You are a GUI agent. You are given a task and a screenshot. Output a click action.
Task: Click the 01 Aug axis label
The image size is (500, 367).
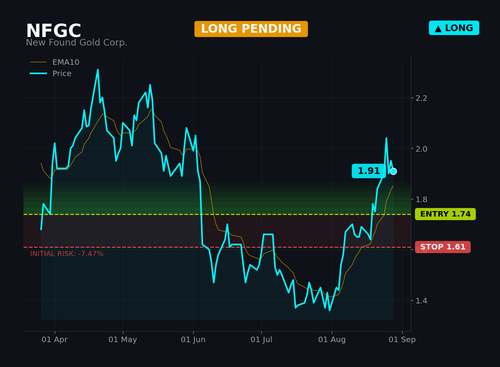(332, 340)
